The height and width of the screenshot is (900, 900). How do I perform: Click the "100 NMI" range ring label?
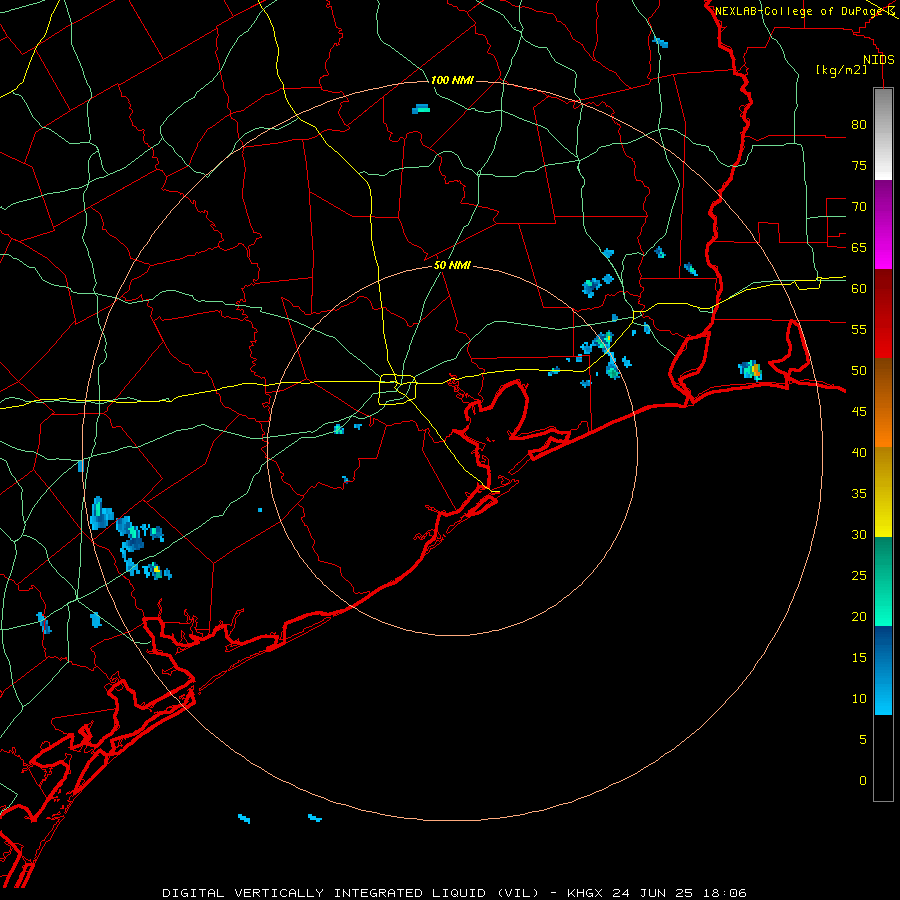click(x=452, y=80)
